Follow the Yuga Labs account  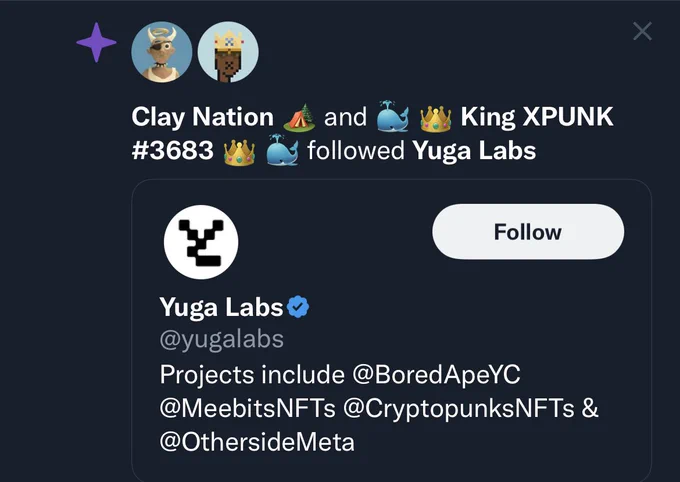tap(528, 232)
